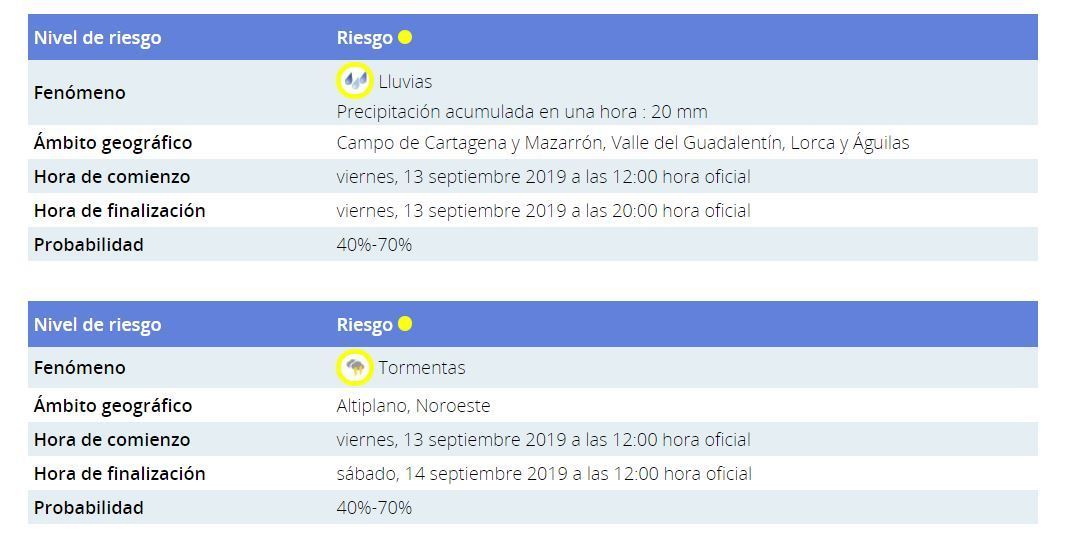This screenshot has height=549, width=1067.
Task: Click the yellow risk dot in the storm warning header
Action: click(x=405, y=324)
